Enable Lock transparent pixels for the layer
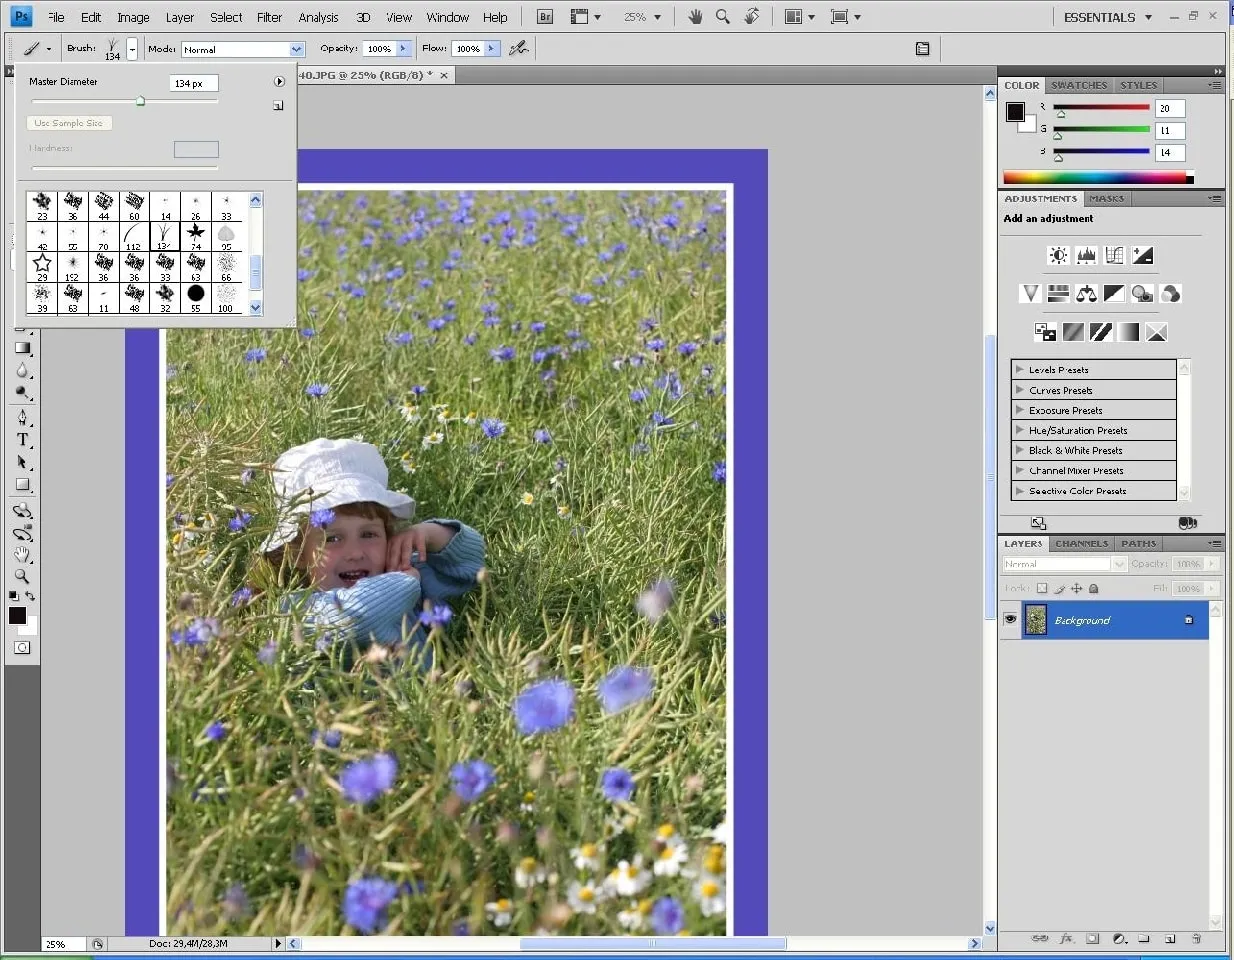The width and height of the screenshot is (1234, 960). click(x=1043, y=589)
